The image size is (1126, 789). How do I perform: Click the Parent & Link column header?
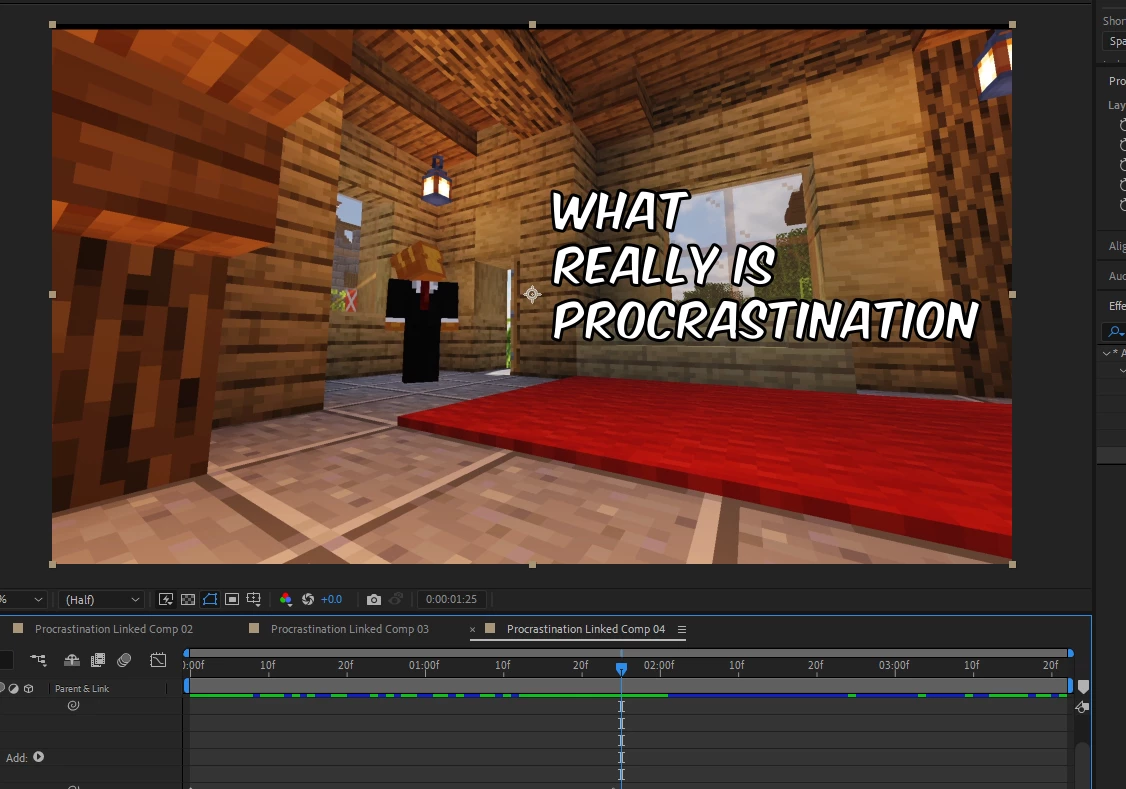pyautogui.click(x=82, y=688)
